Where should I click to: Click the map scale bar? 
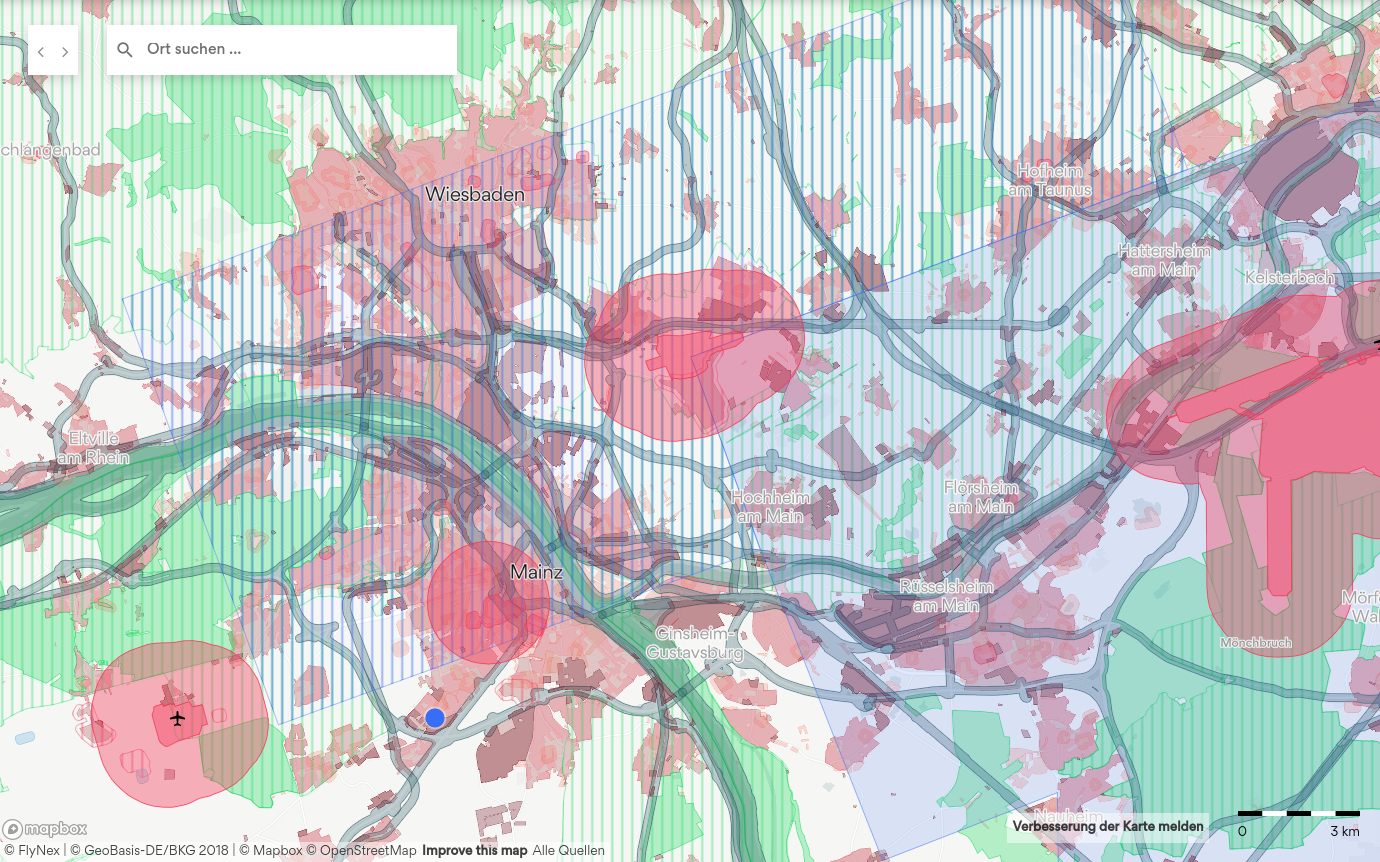coord(1298,815)
